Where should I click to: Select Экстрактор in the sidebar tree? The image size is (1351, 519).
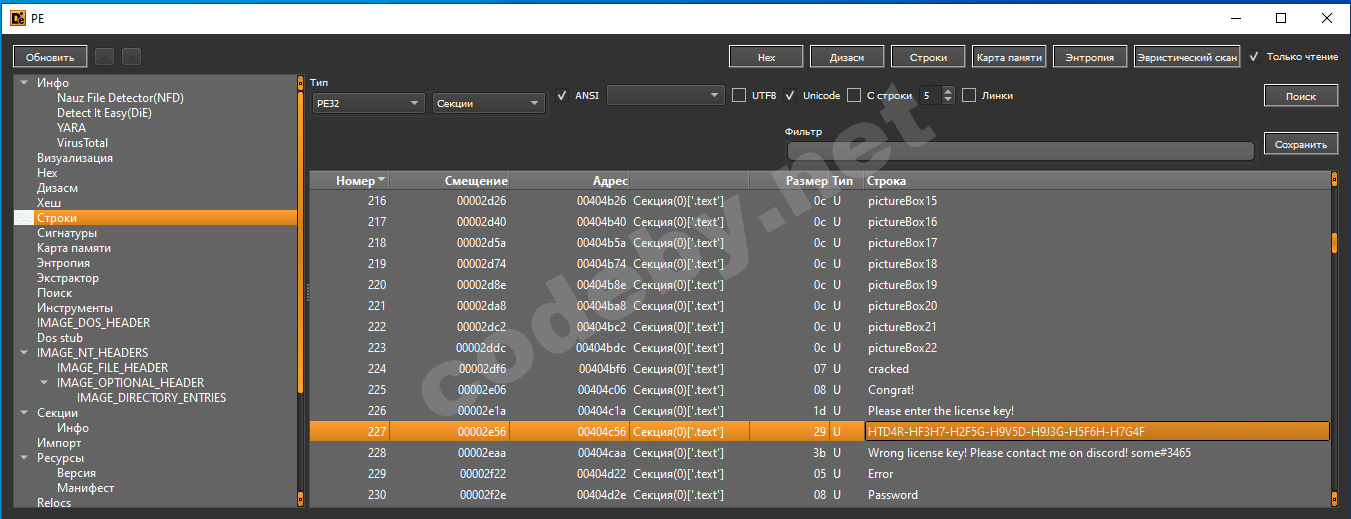pyautogui.click(x=68, y=278)
